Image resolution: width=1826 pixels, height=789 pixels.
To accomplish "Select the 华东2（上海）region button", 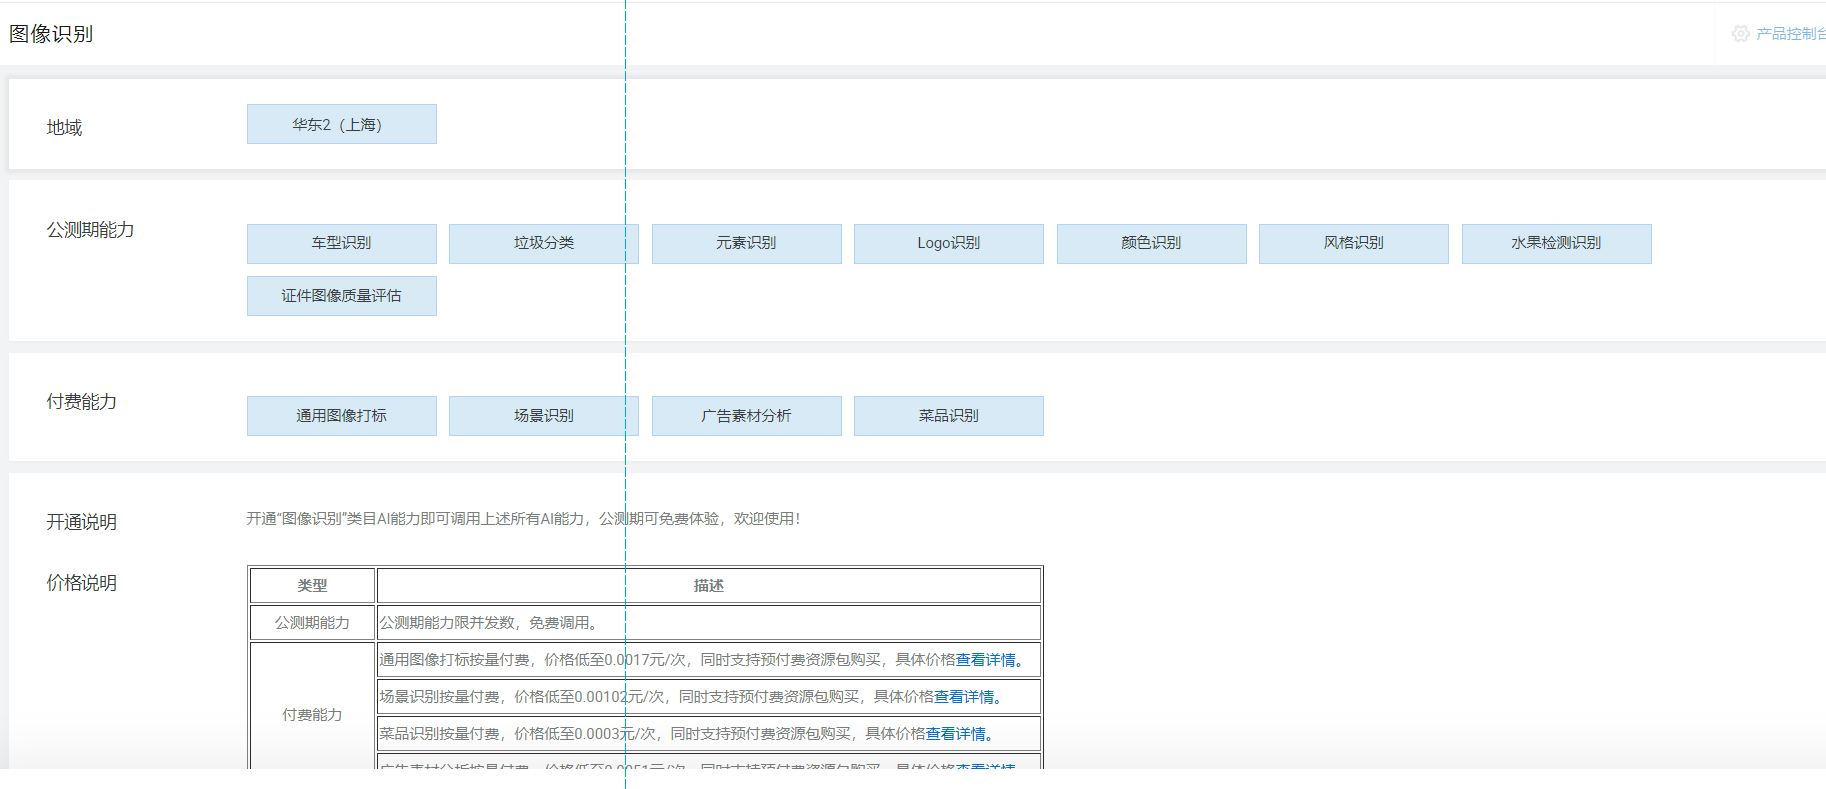I will (342, 124).
